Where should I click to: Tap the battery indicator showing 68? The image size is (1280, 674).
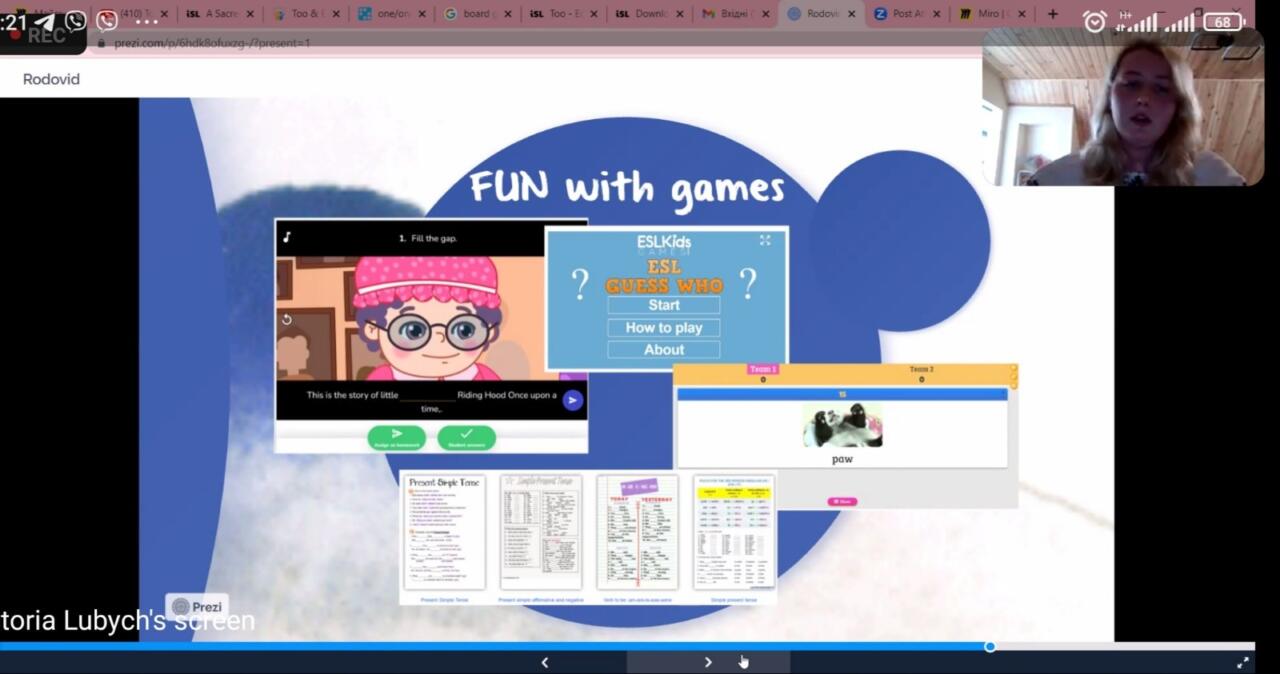tap(1223, 22)
